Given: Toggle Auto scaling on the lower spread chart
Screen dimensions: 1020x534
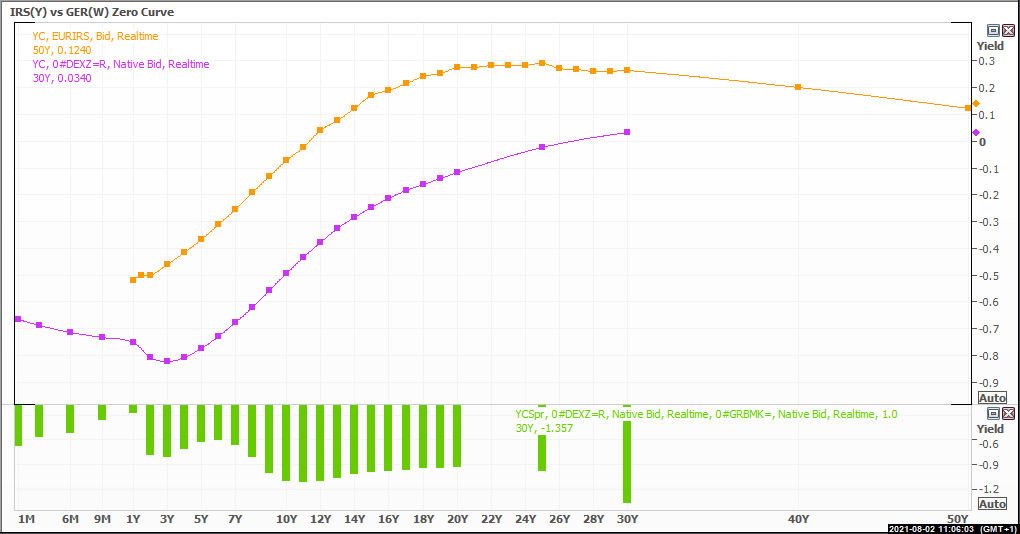Looking at the screenshot, I should tap(991, 504).
